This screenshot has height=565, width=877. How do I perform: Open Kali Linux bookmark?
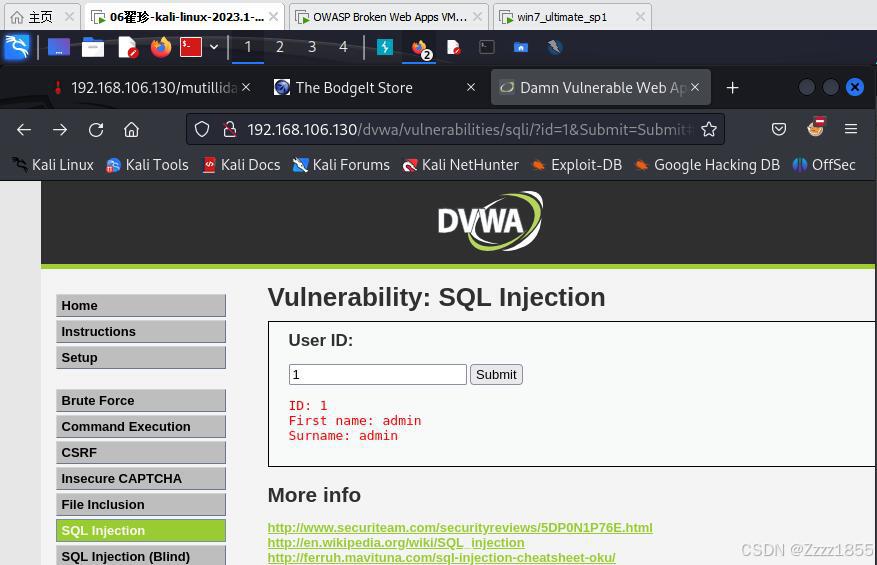53,165
